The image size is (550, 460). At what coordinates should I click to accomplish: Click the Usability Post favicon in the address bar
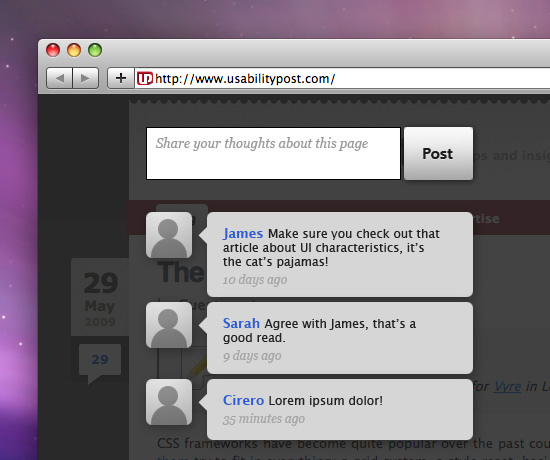[x=145, y=78]
